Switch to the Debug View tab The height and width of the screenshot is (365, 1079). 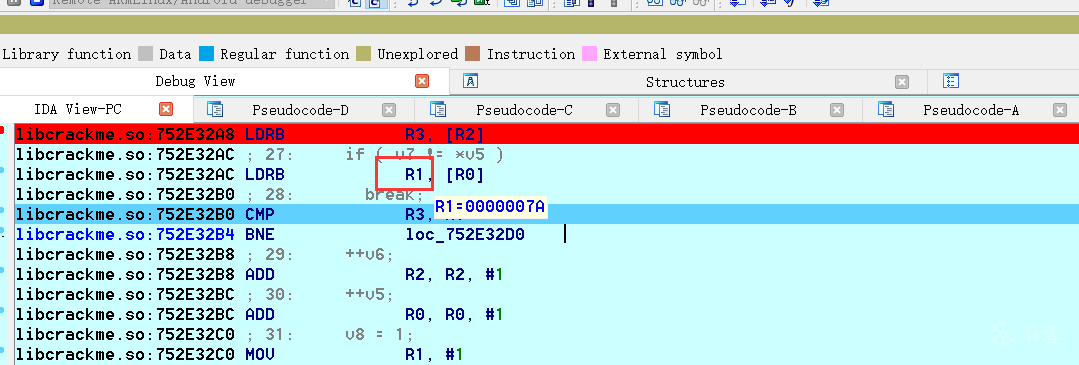coord(195,81)
